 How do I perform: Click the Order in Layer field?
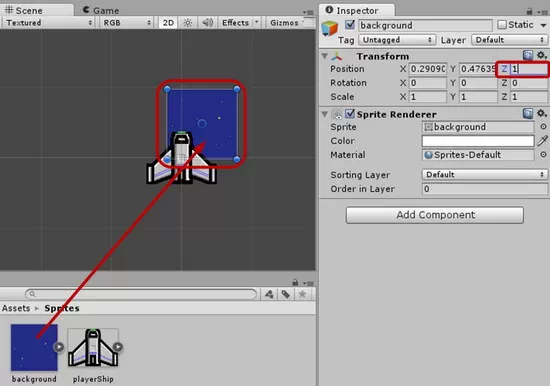[484, 189]
